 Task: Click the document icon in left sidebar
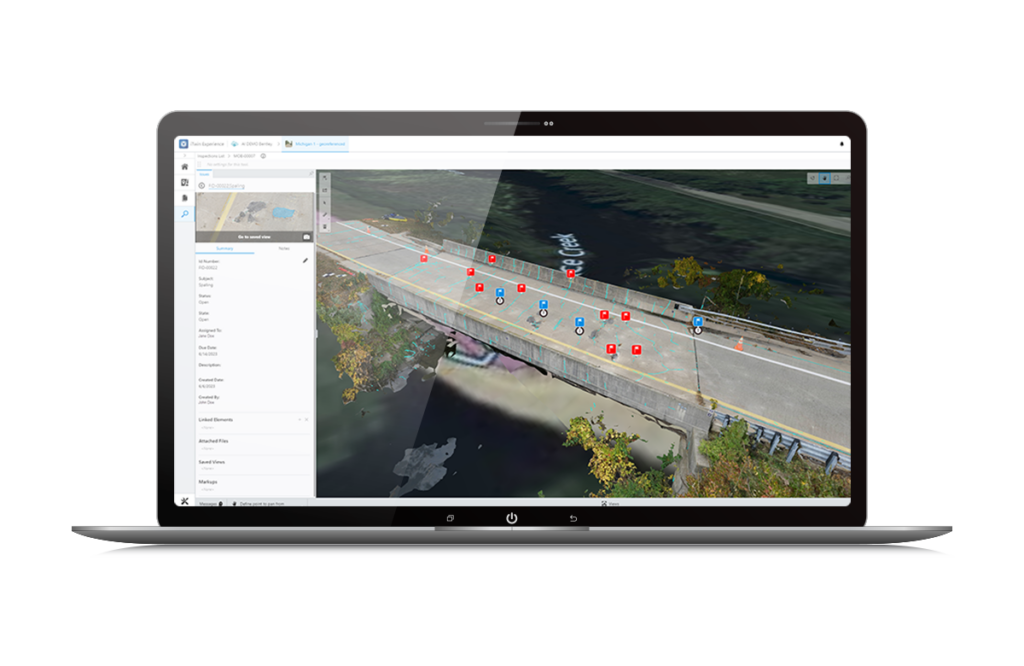184,198
